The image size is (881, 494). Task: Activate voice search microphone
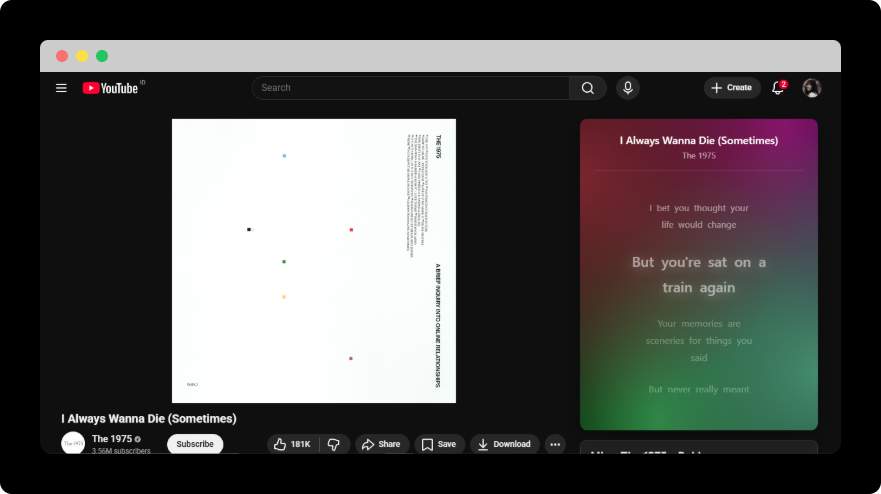pos(628,88)
